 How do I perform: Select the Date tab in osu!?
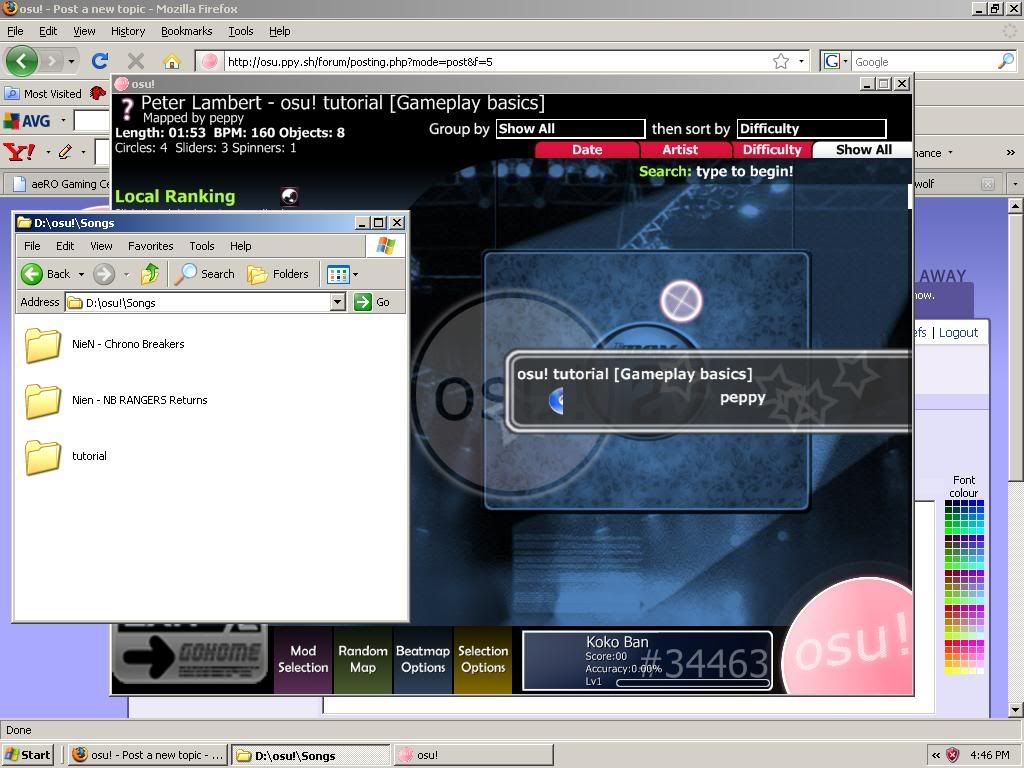tap(587, 150)
